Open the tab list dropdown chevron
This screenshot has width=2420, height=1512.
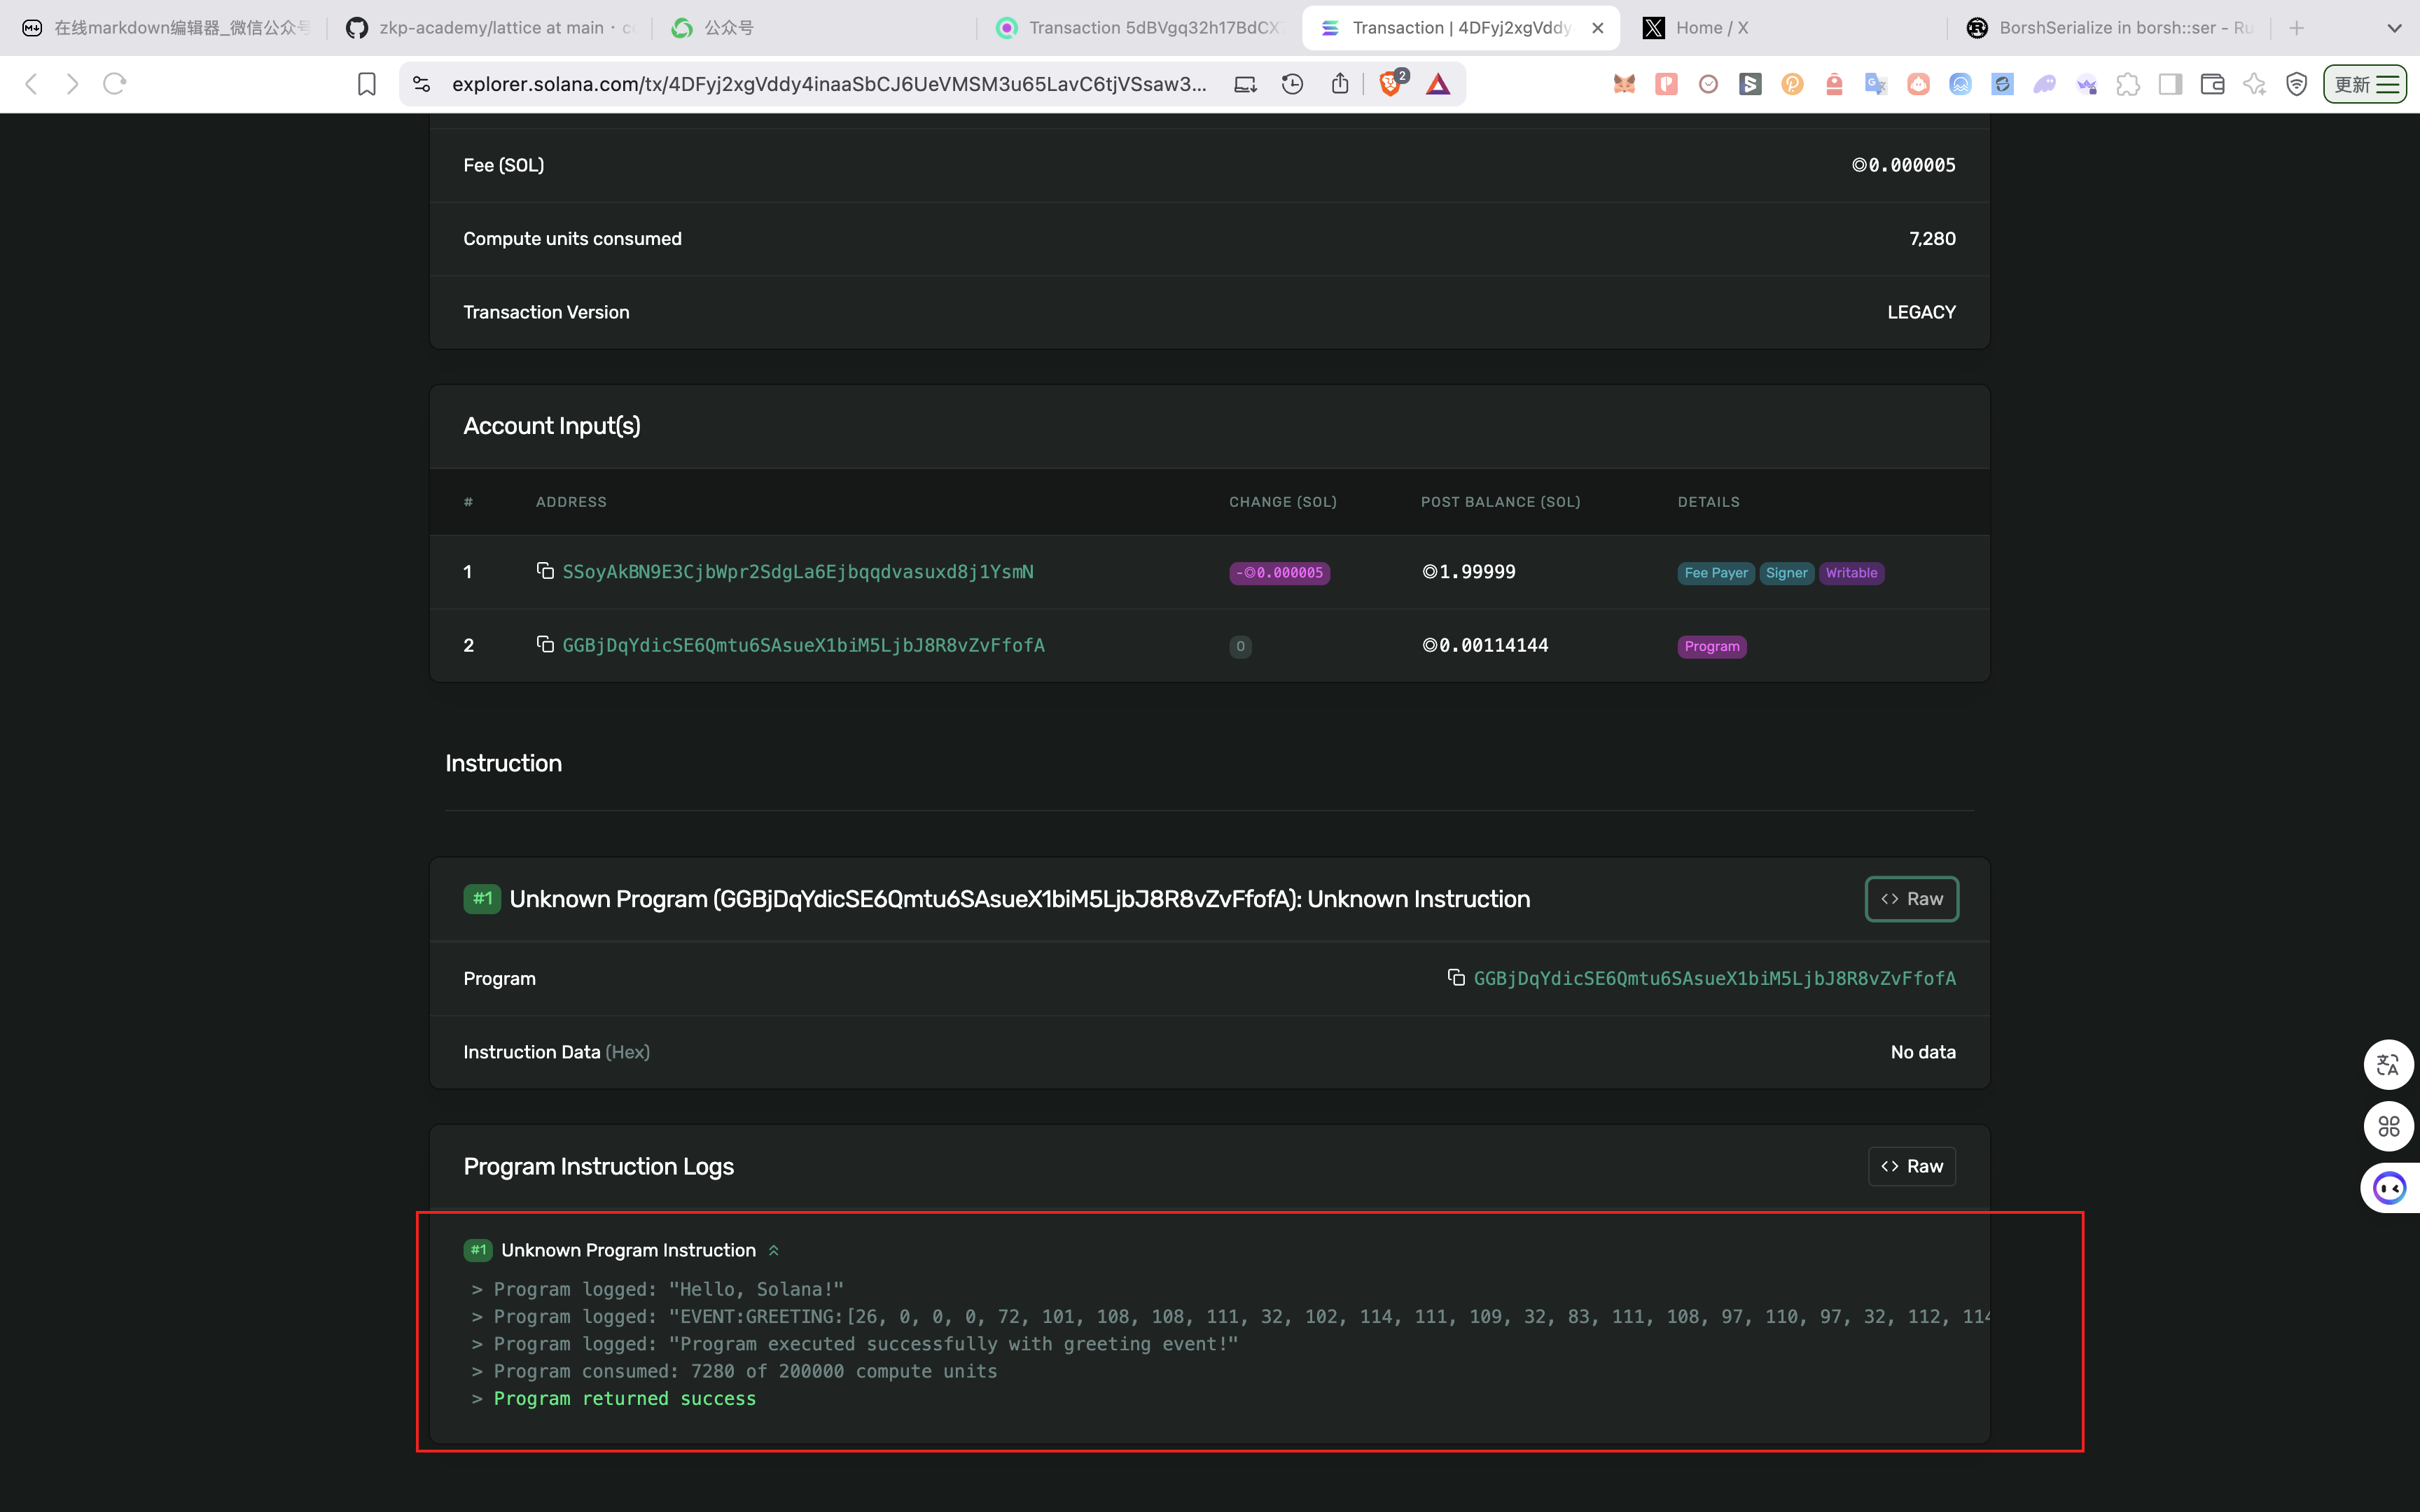tap(2394, 28)
